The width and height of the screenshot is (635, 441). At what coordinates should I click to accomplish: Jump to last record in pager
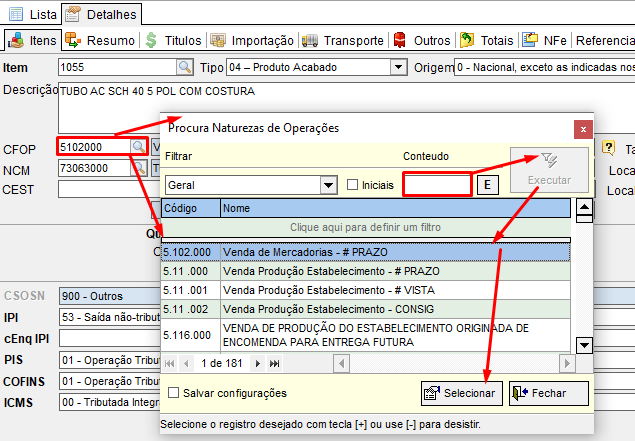coord(274,362)
